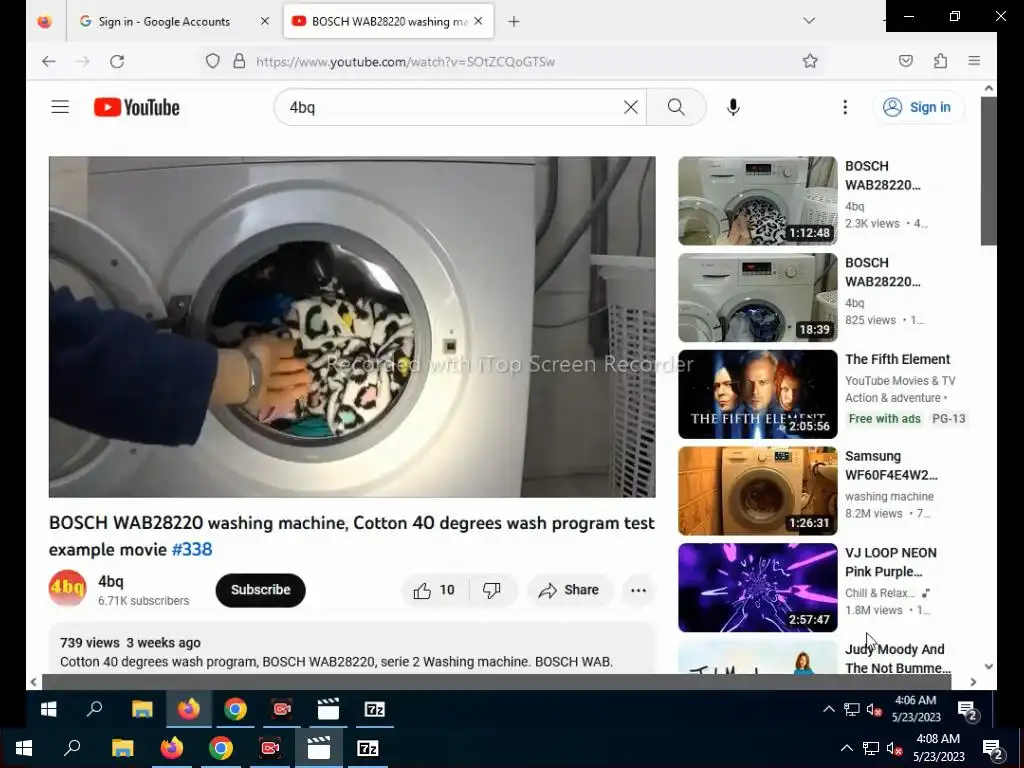Screen dimensions: 1024x768
Task: Open the Samsung WF60F4E4W2 video thumbnail
Action: point(758,491)
